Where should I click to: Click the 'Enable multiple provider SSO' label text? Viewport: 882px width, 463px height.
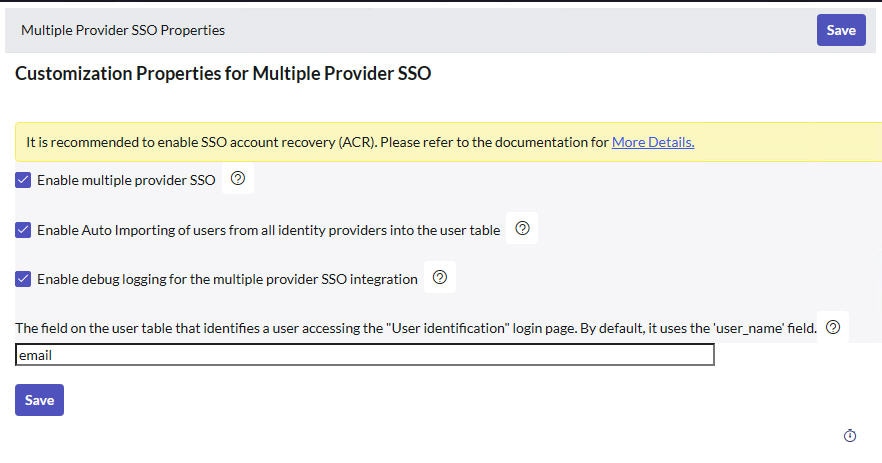coord(126,180)
